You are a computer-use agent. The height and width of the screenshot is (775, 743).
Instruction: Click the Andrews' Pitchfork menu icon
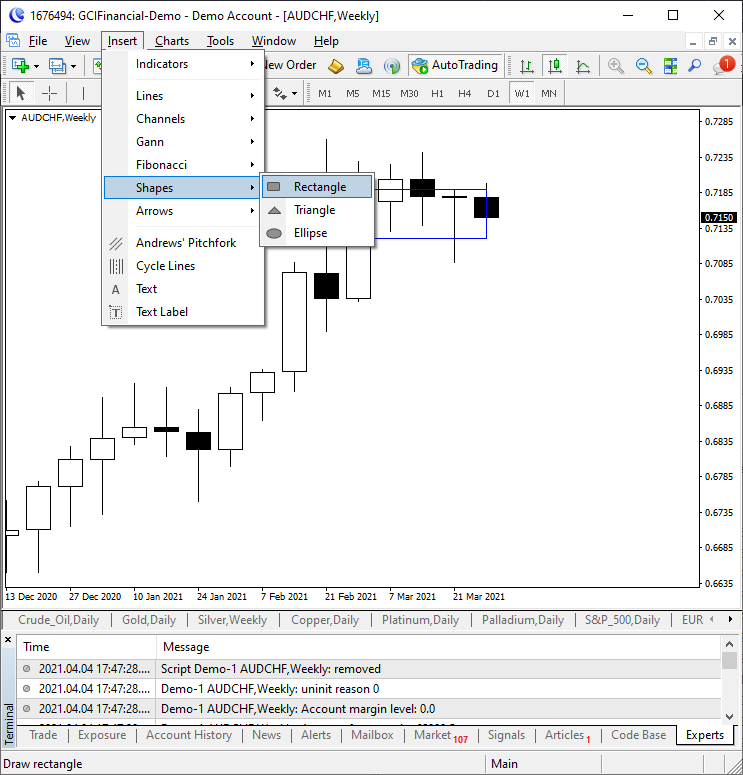116,243
